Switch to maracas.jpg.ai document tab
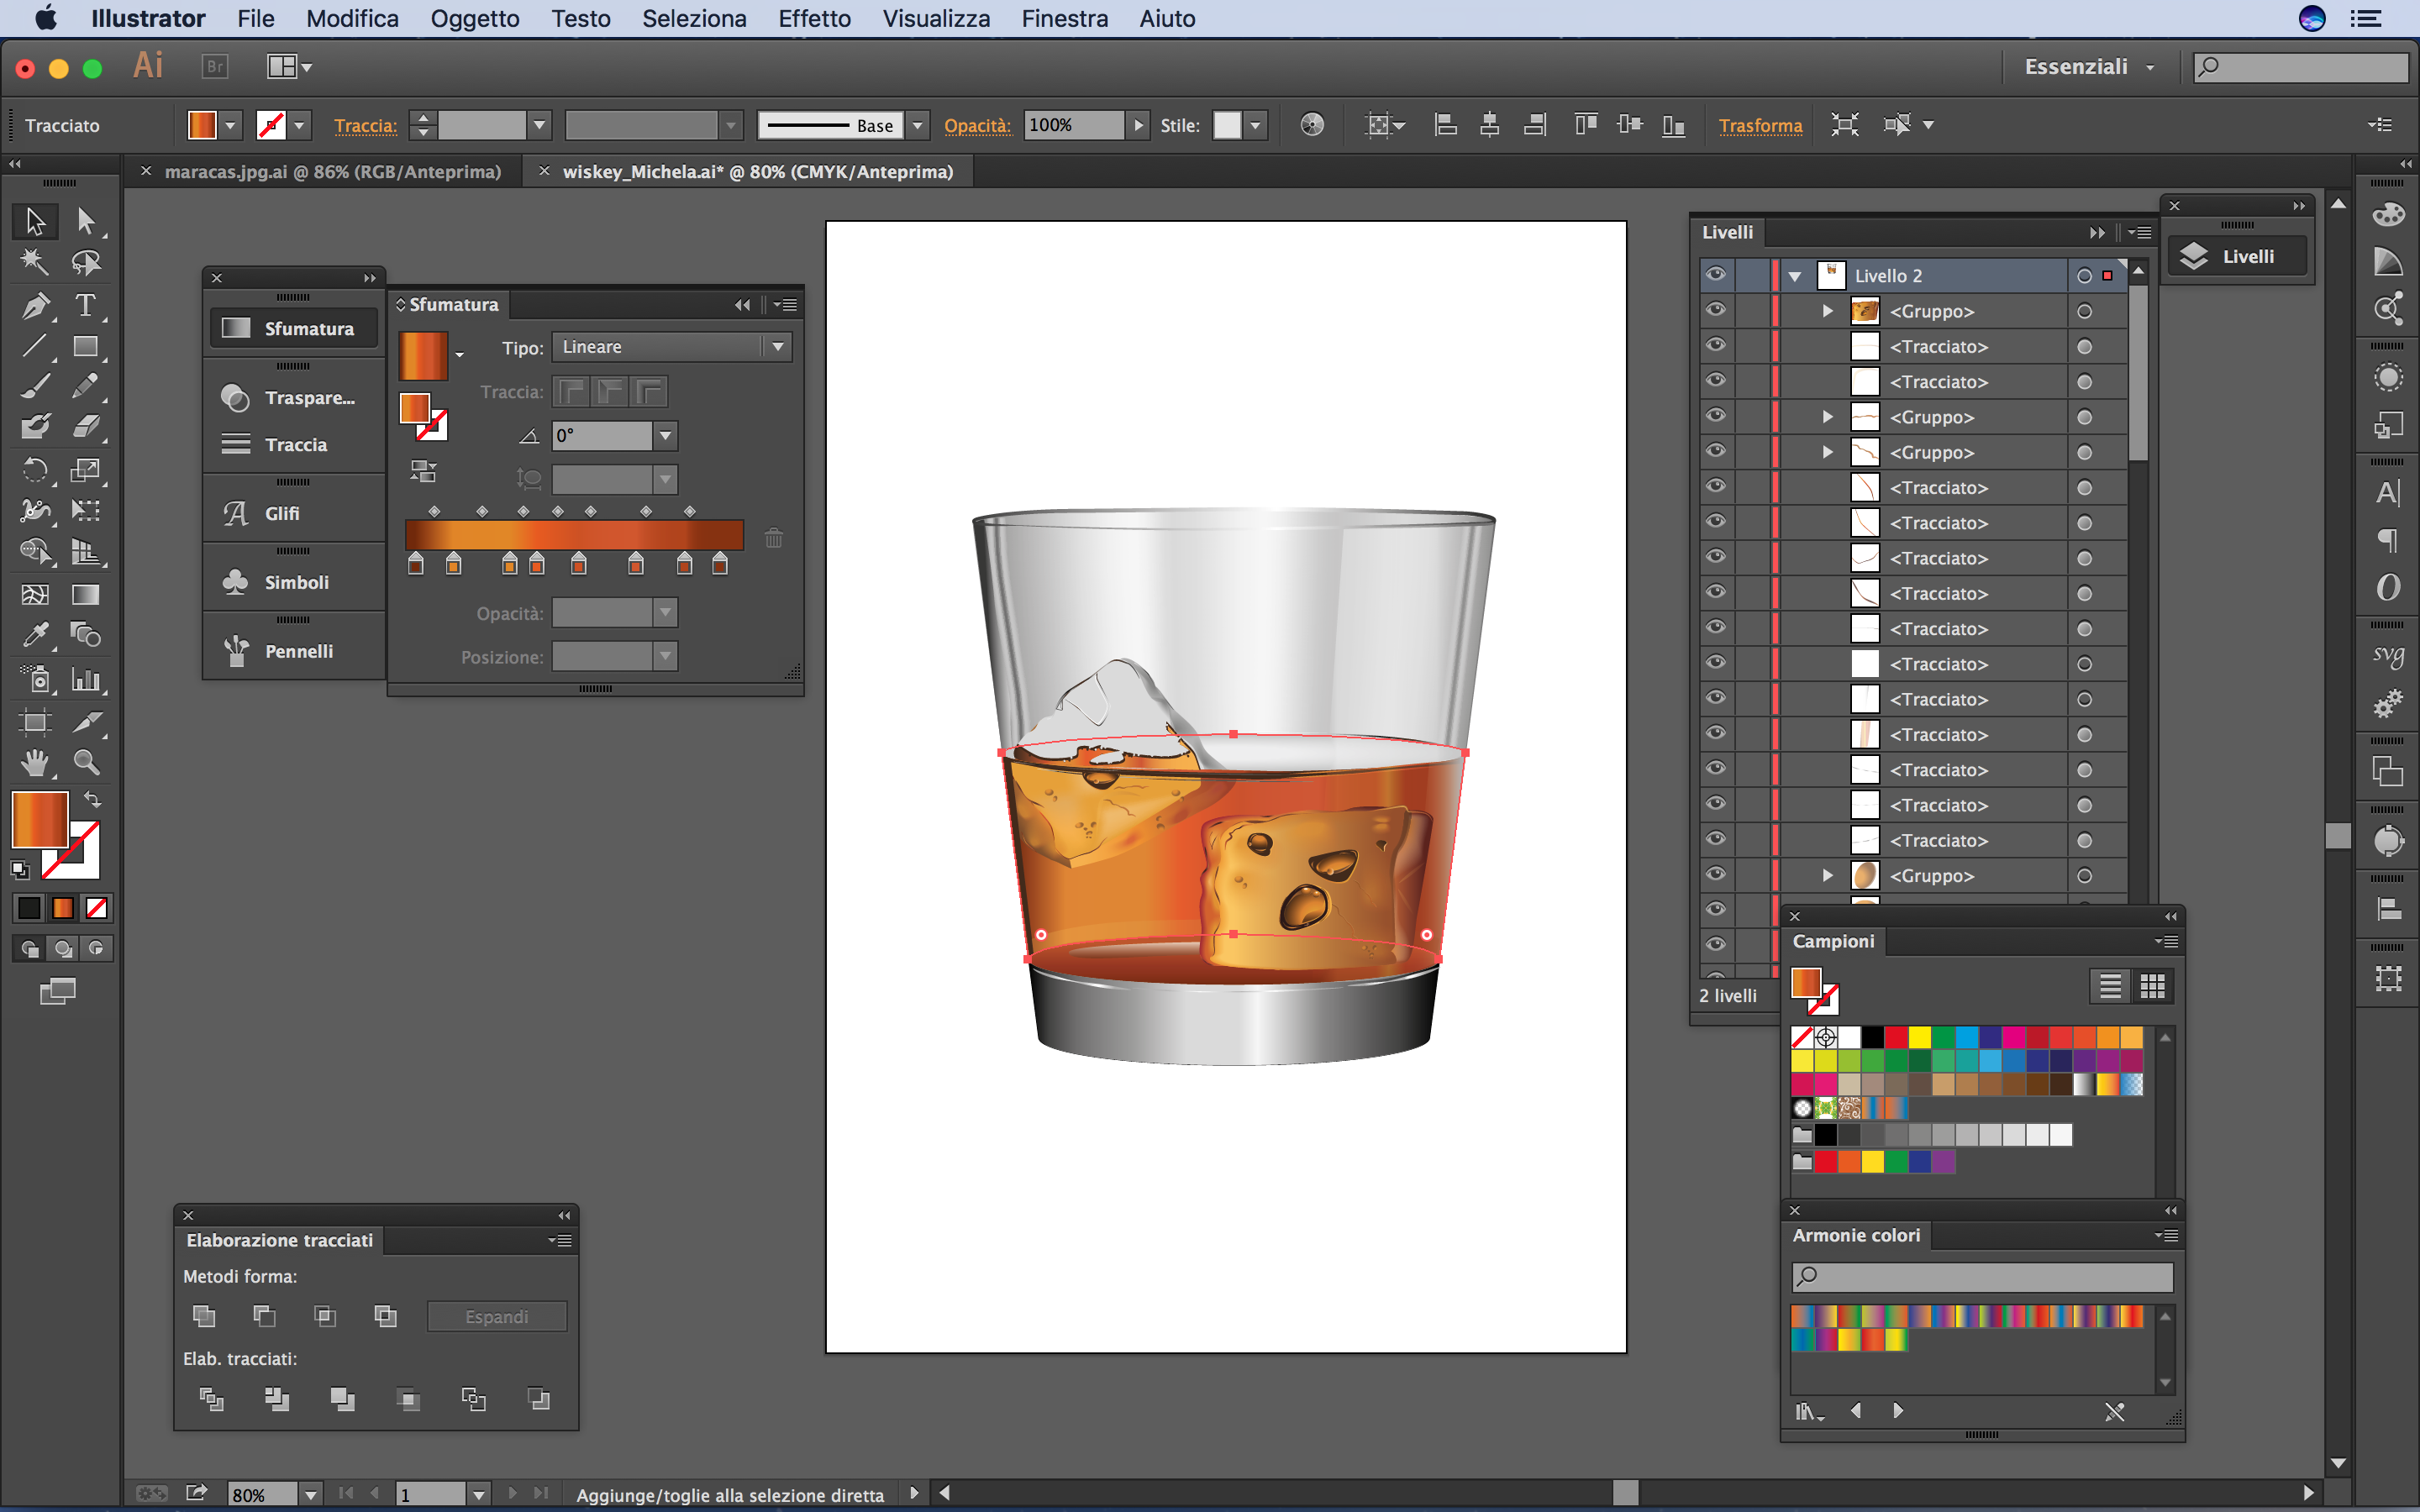The image size is (2420, 1512). tap(332, 171)
